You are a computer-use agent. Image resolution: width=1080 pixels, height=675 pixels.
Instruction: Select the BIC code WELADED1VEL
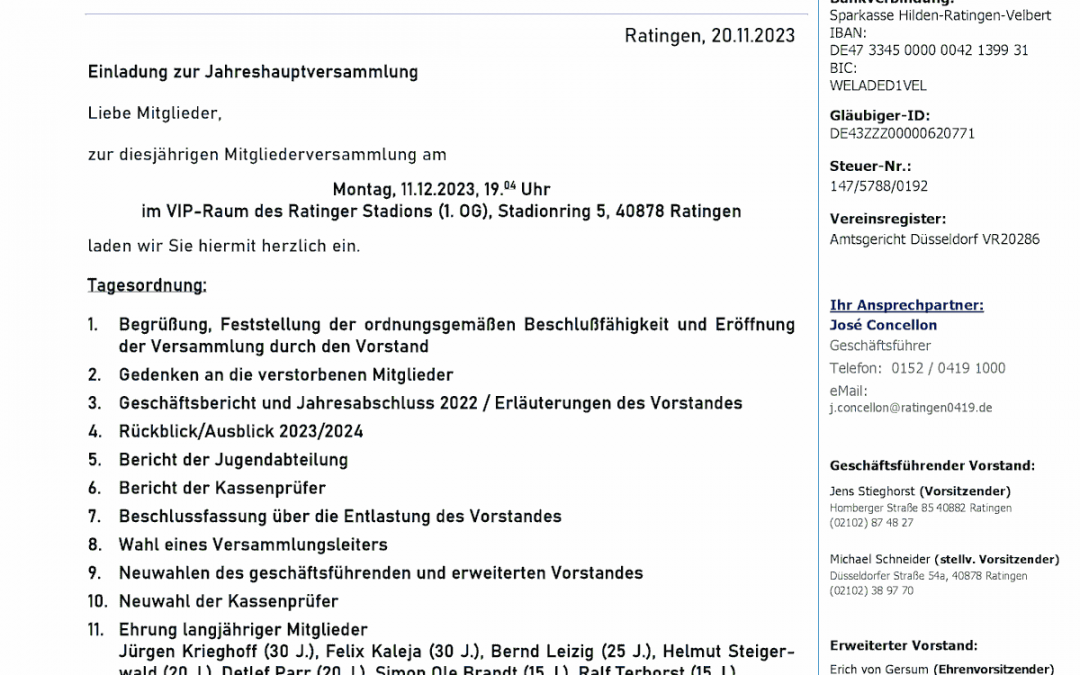pyautogui.click(x=877, y=85)
